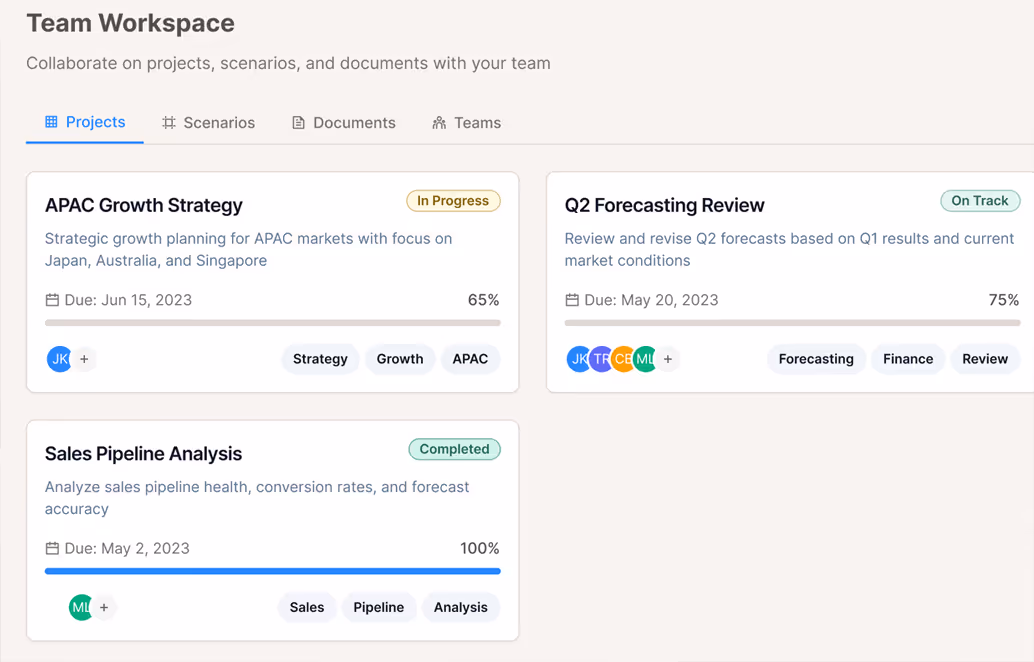Select the Analysis tag
The height and width of the screenshot is (662, 1034).
[x=461, y=607]
